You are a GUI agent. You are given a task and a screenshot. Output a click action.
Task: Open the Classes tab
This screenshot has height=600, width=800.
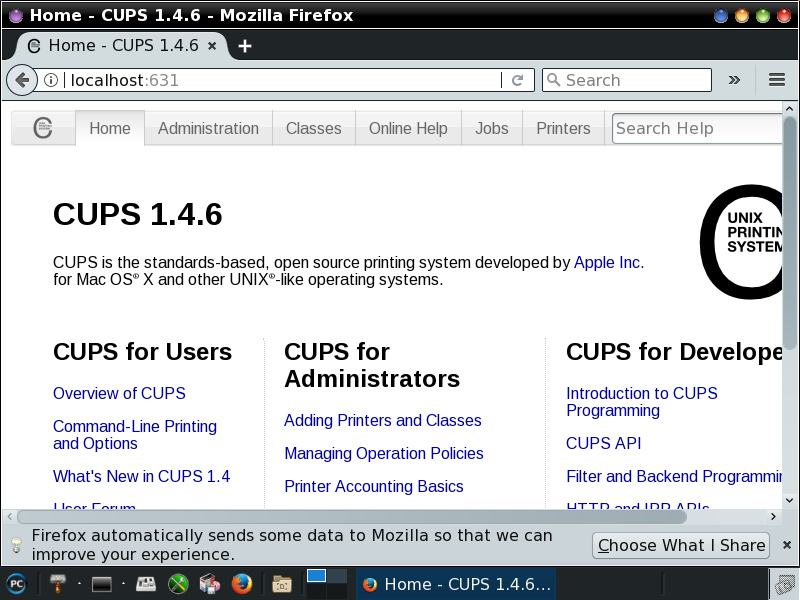click(x=313, y=128)
